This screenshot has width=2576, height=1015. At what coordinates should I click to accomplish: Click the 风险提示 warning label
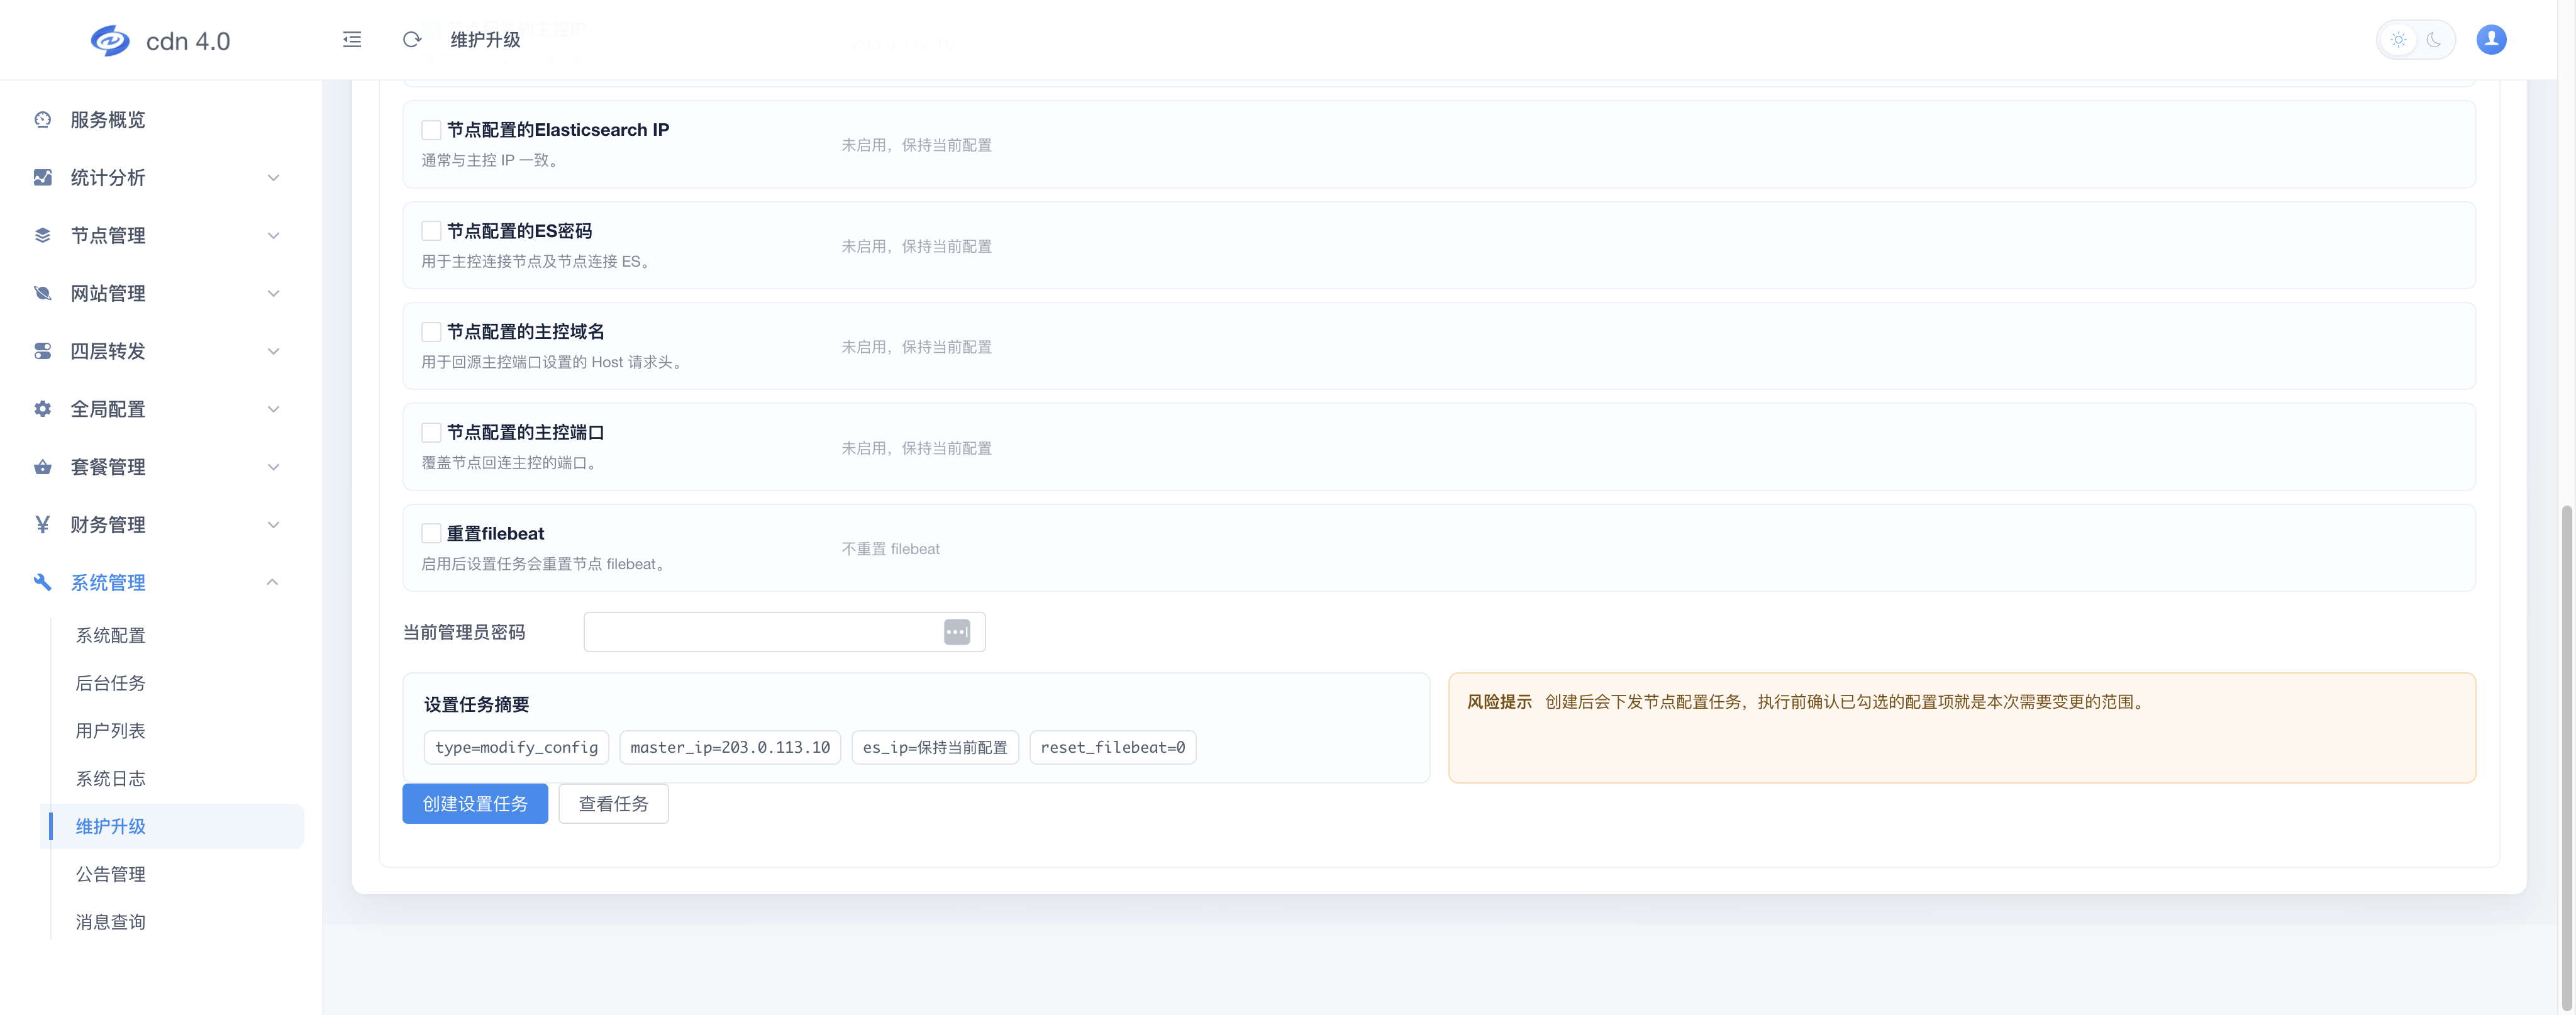click(1499, 702)
